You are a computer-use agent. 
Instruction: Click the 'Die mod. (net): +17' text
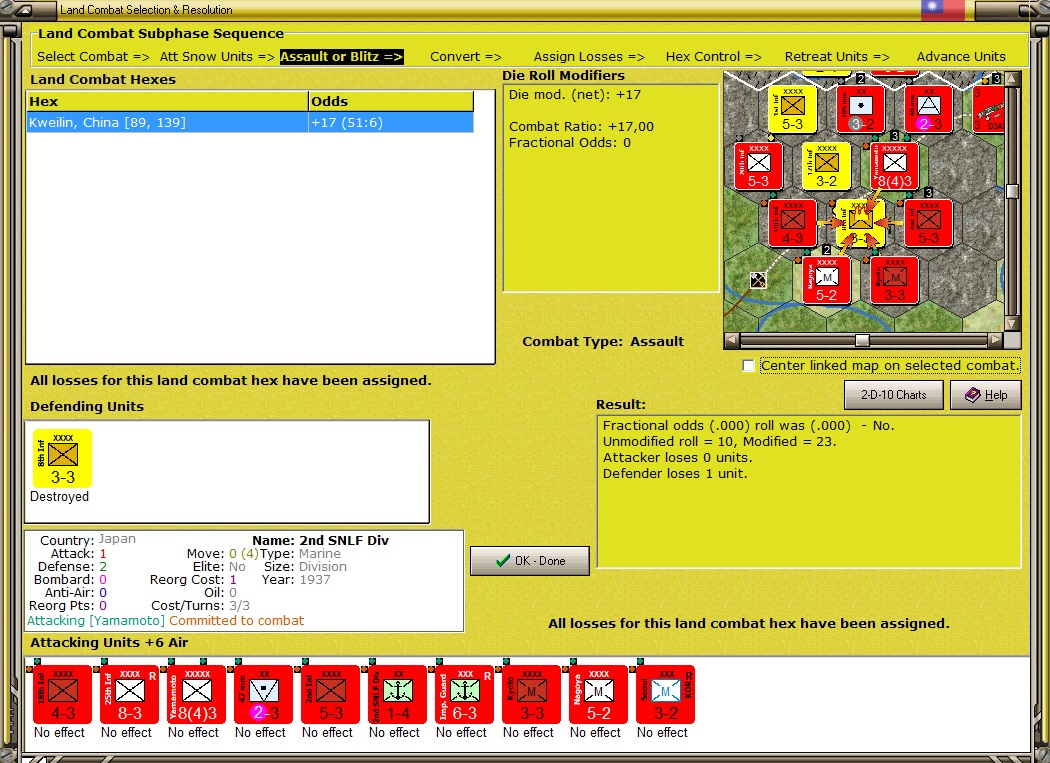(x=575, y=94)
